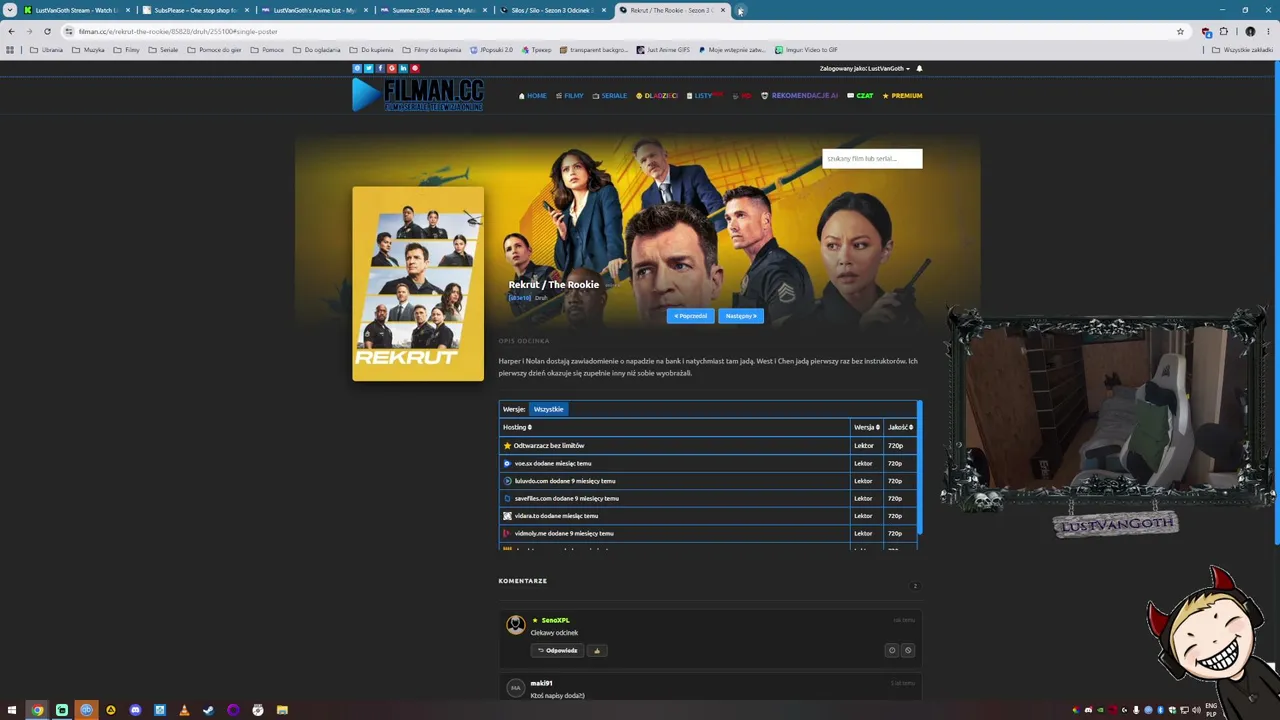Image resolution: width=1280 pixels, height=720 pixels.
Task: Go to the next episode (Następny)
Action: point(741,316)
